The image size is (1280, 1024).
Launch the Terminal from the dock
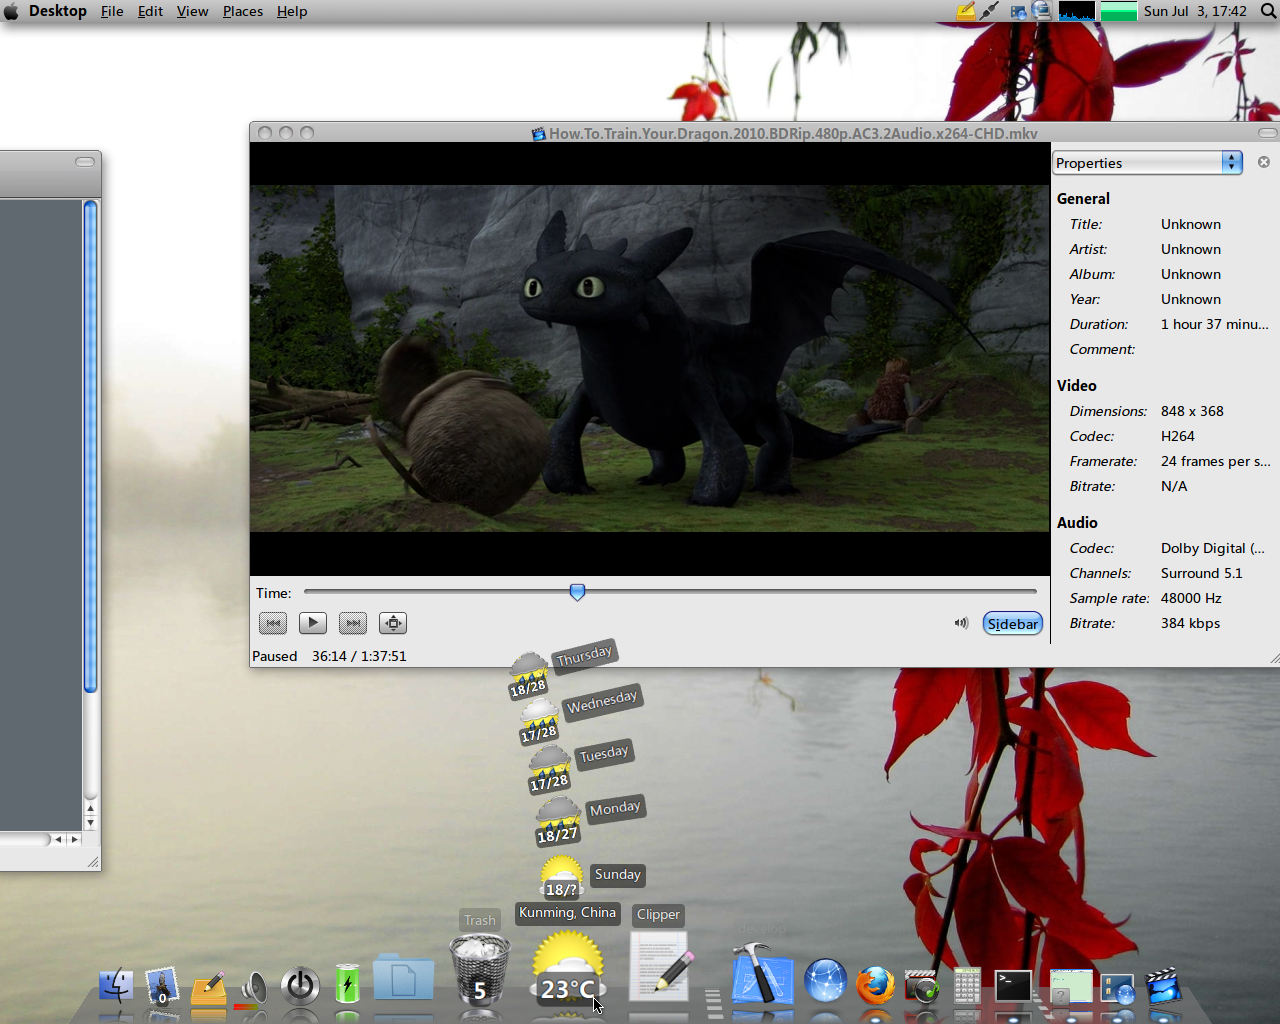pos(1013,986)
